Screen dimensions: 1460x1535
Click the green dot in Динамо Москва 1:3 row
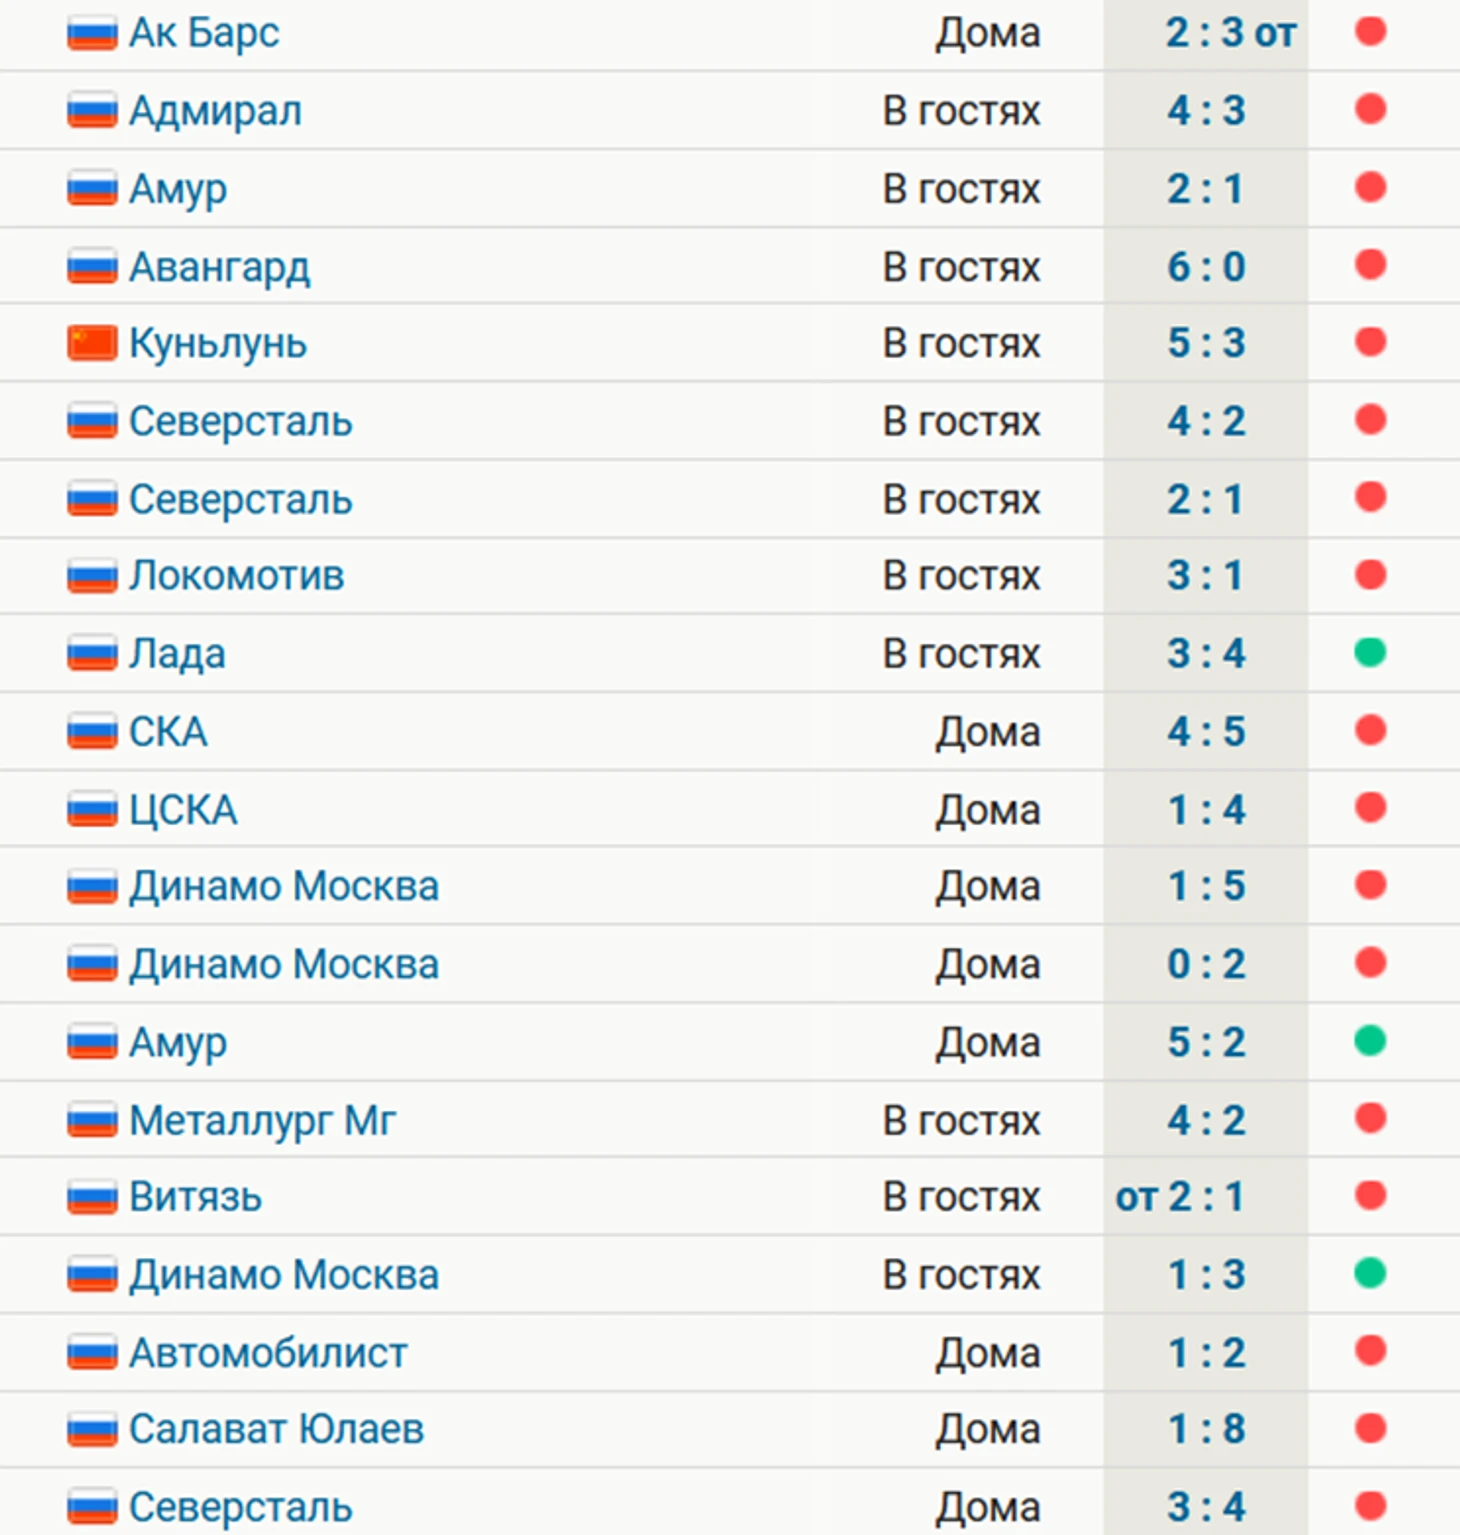pos(1370,1273)
